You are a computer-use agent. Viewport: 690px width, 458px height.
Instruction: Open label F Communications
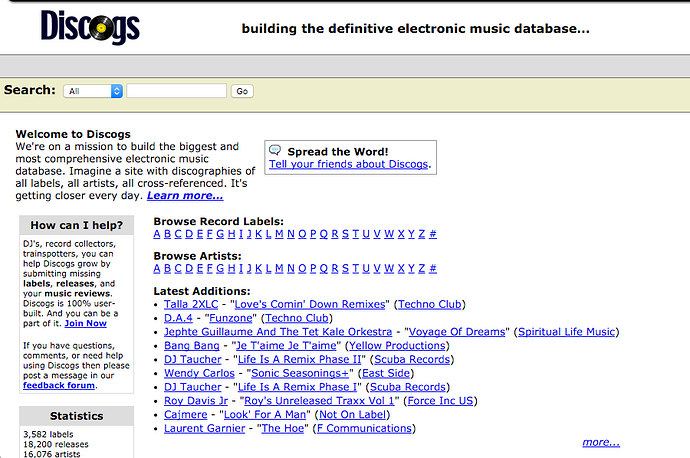tap(364, 429)
